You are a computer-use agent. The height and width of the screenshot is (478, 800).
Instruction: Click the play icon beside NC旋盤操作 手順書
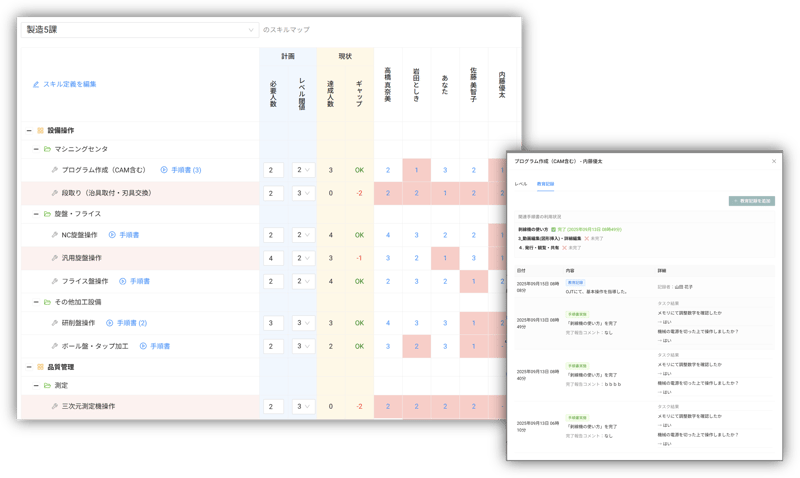pos(112,235)
